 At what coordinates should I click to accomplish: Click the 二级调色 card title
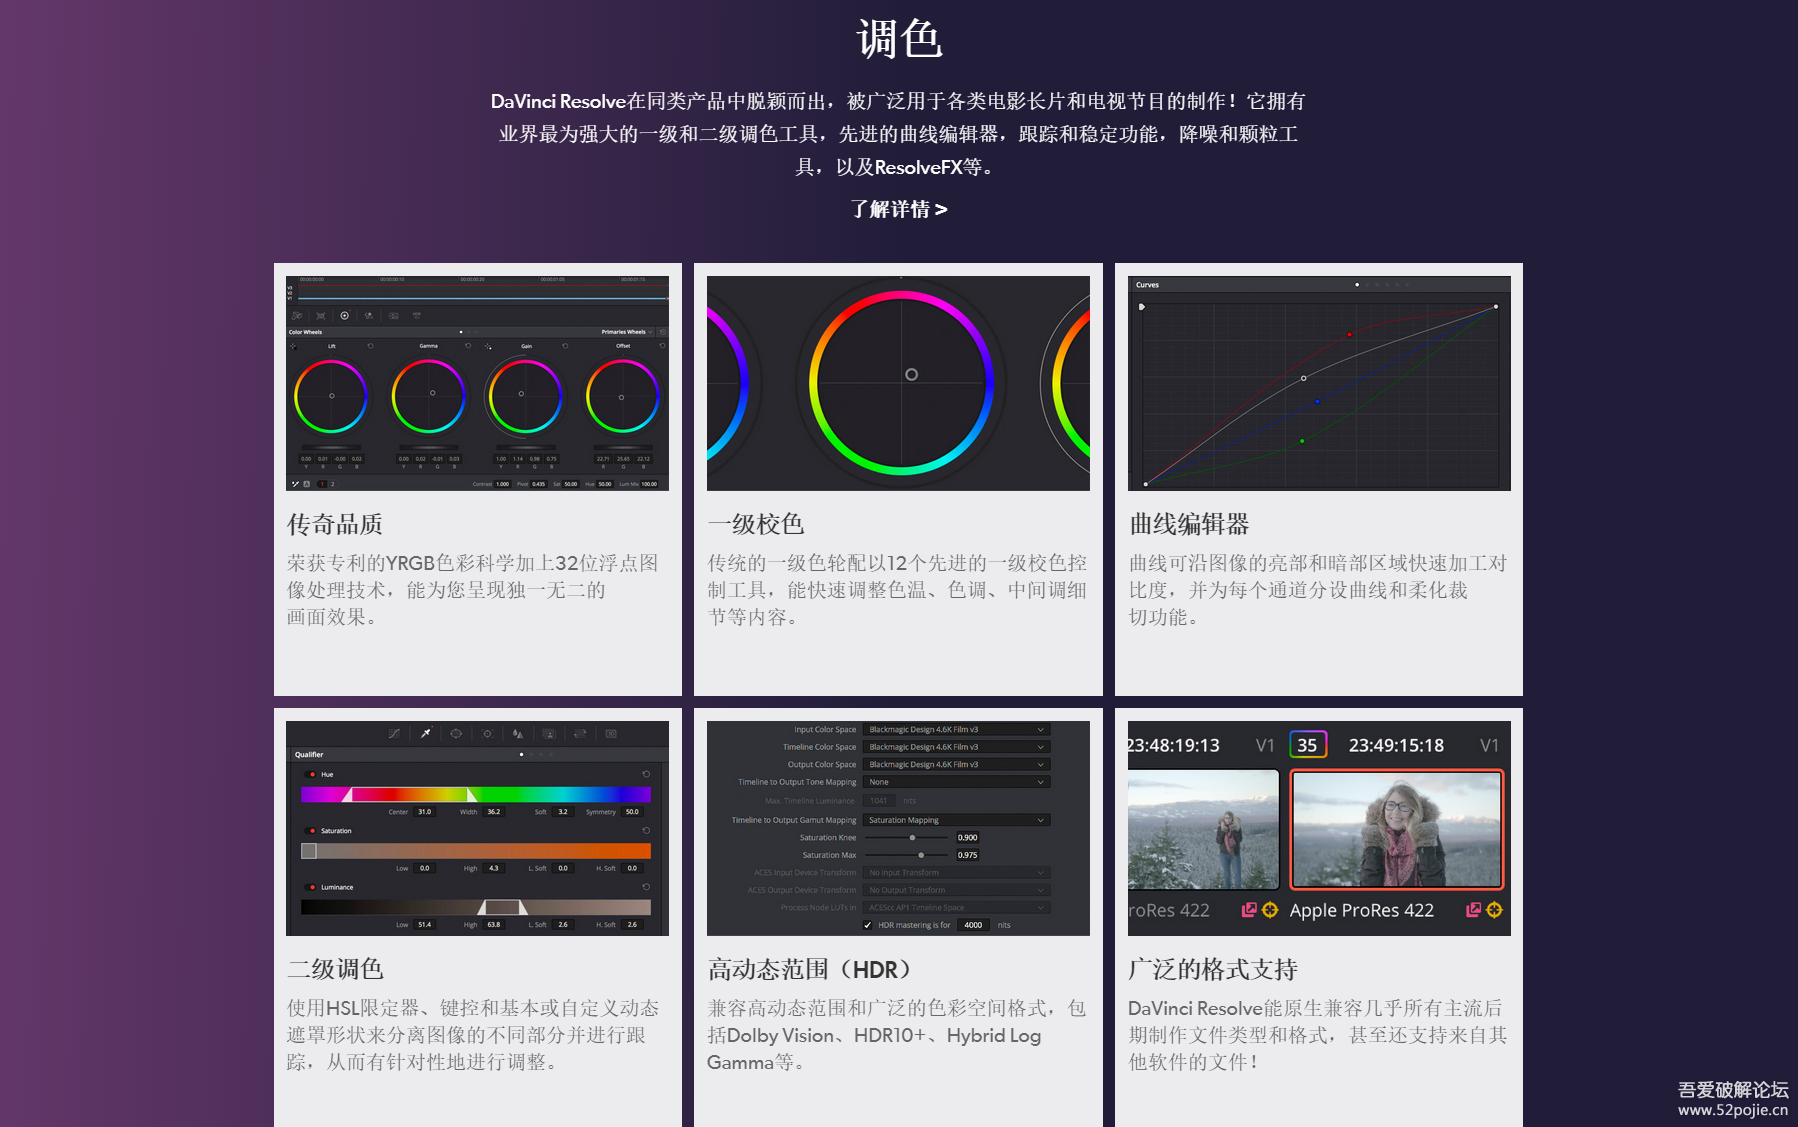[x=335, y=969]
